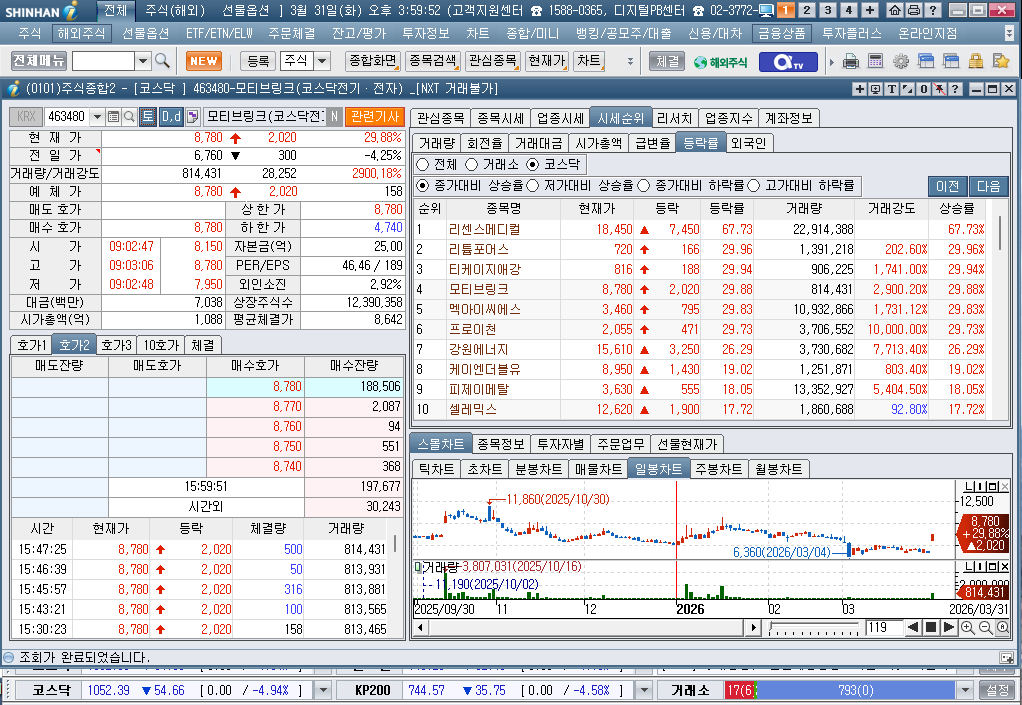Screen dimensions: 1022x705
Task: Switch to the 호가1 tab
Action: (32, 345)
